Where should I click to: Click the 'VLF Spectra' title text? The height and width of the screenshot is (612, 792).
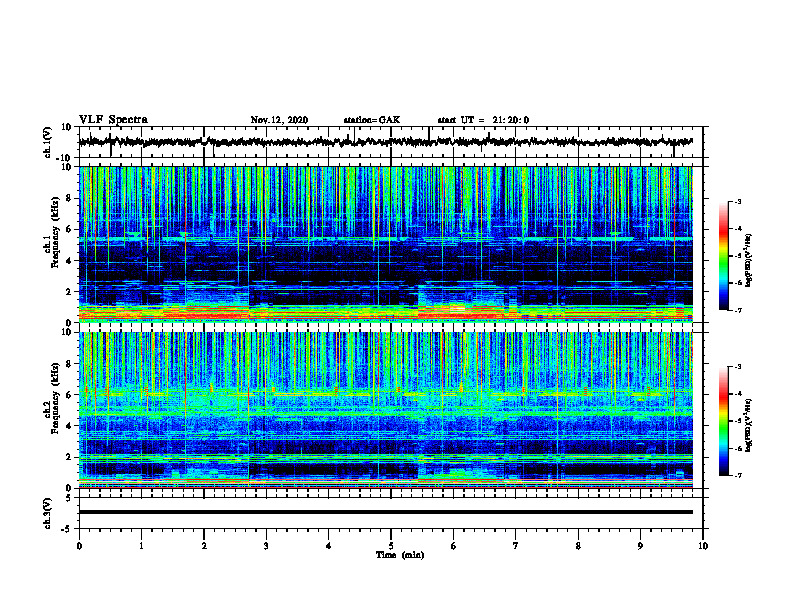tap(113, 119)
